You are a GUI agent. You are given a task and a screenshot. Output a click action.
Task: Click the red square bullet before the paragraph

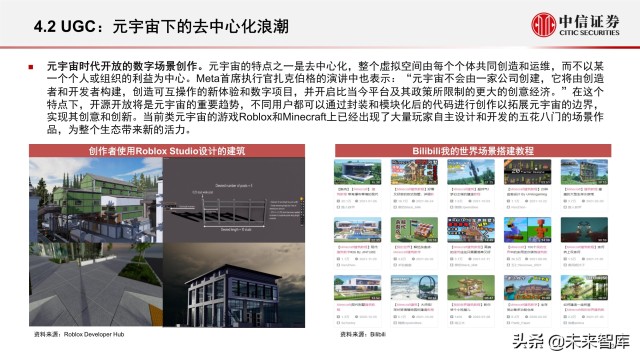pyautogui.click(x=31, y=67)
